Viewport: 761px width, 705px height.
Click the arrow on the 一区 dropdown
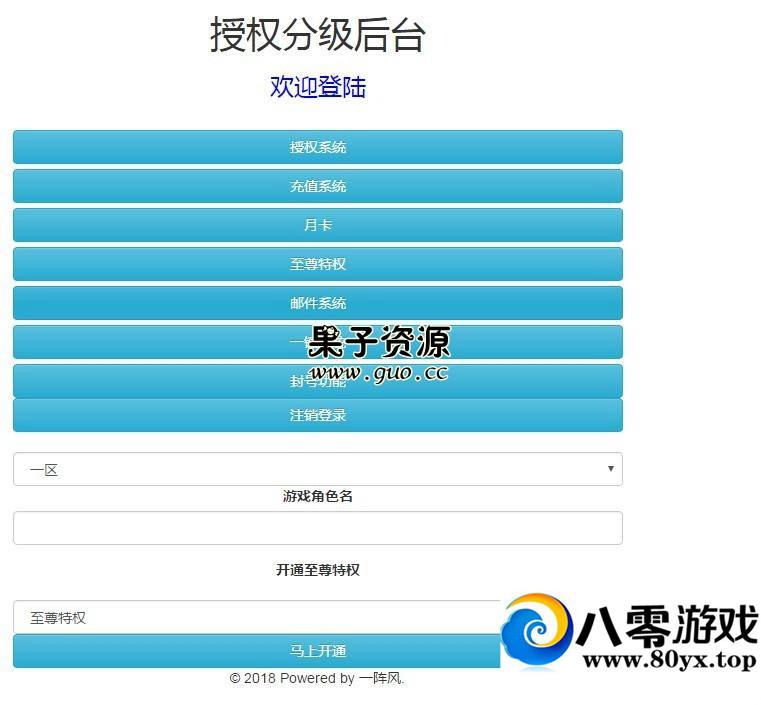pyautogui.click(x=610, y=469)
